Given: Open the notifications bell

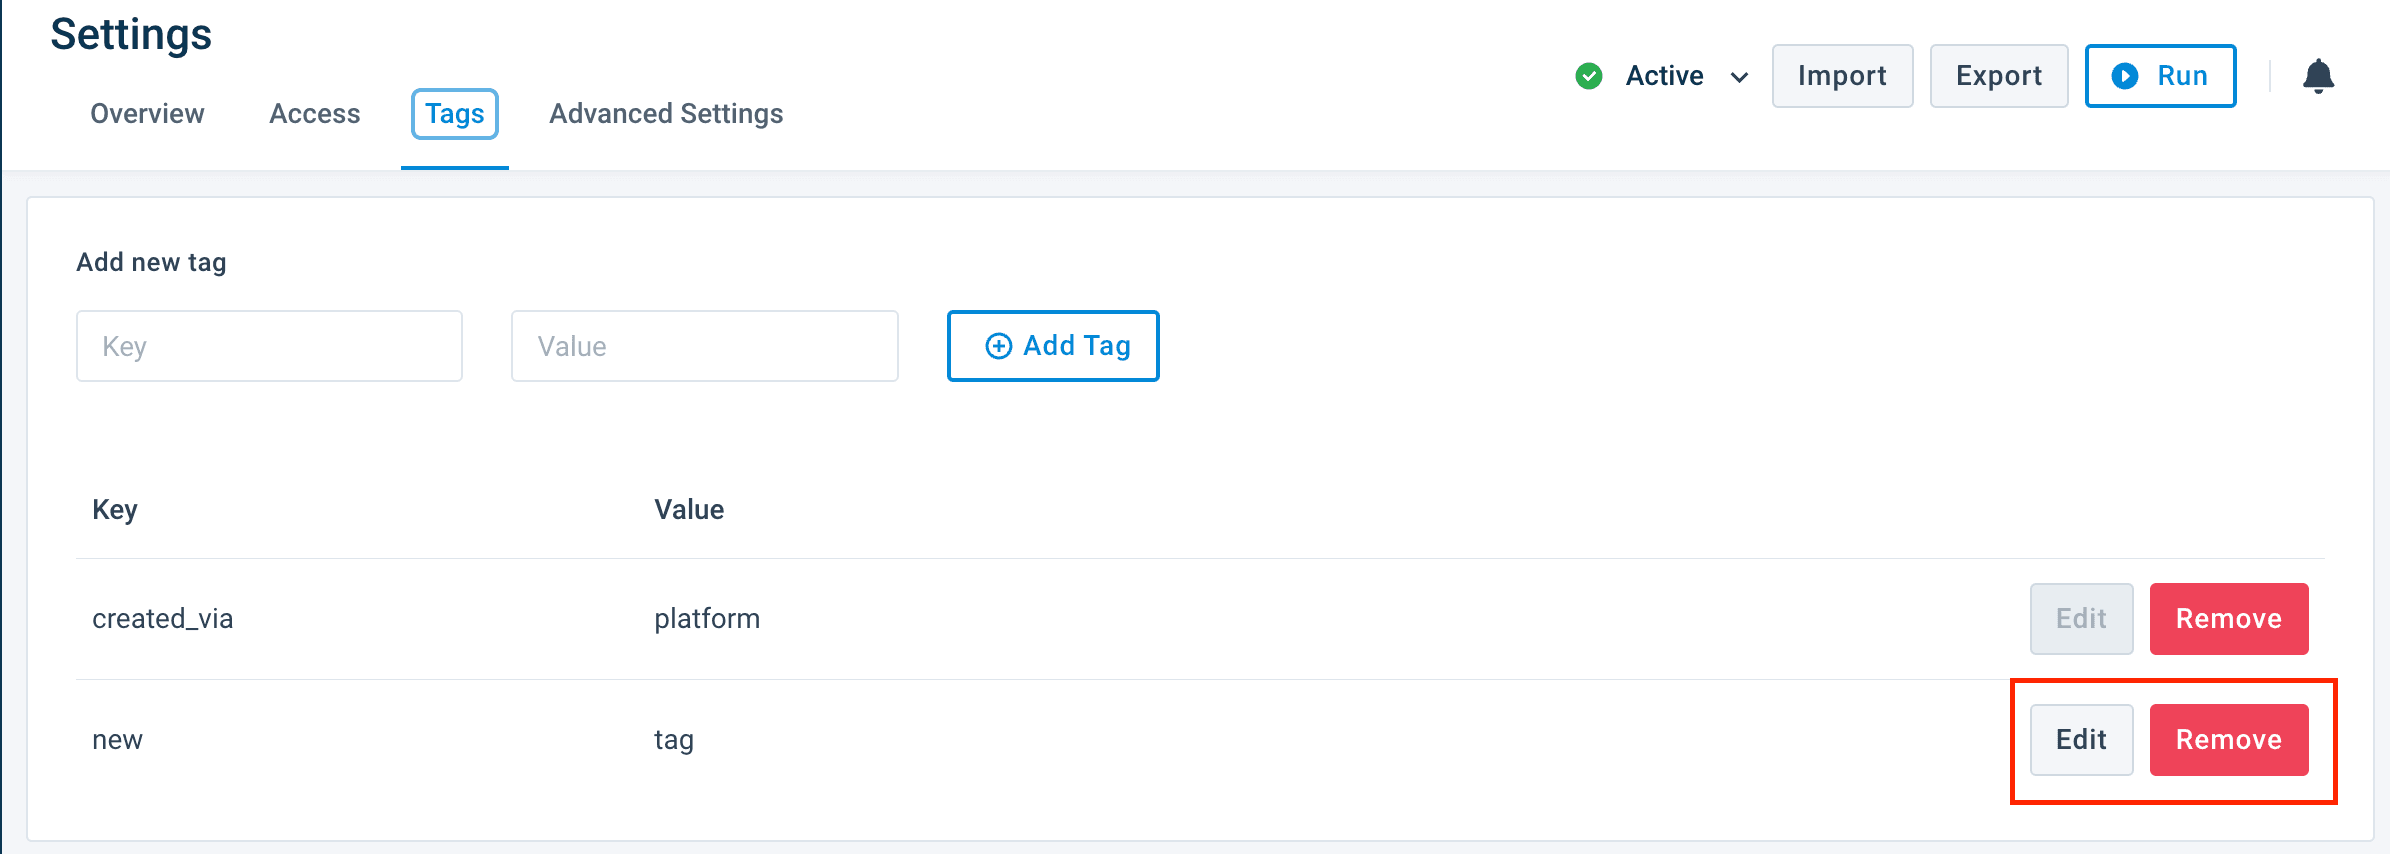Looking at the screenshot, I should pos(2318,76).
